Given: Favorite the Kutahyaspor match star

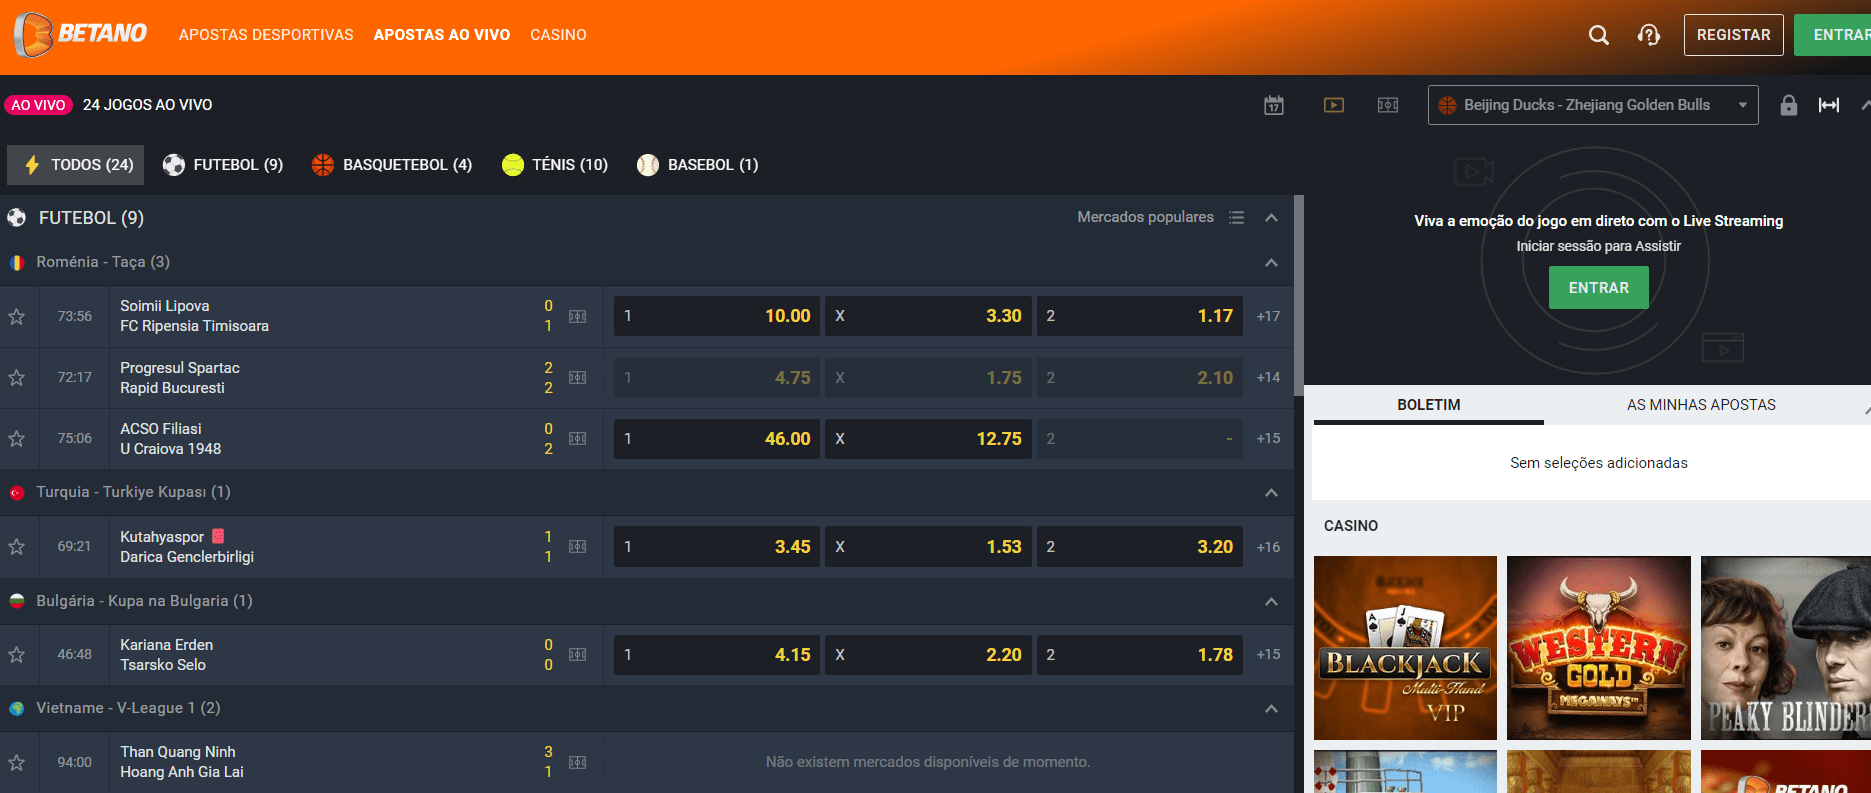Looking at the screenshot, I should click(x=17, y=547).
